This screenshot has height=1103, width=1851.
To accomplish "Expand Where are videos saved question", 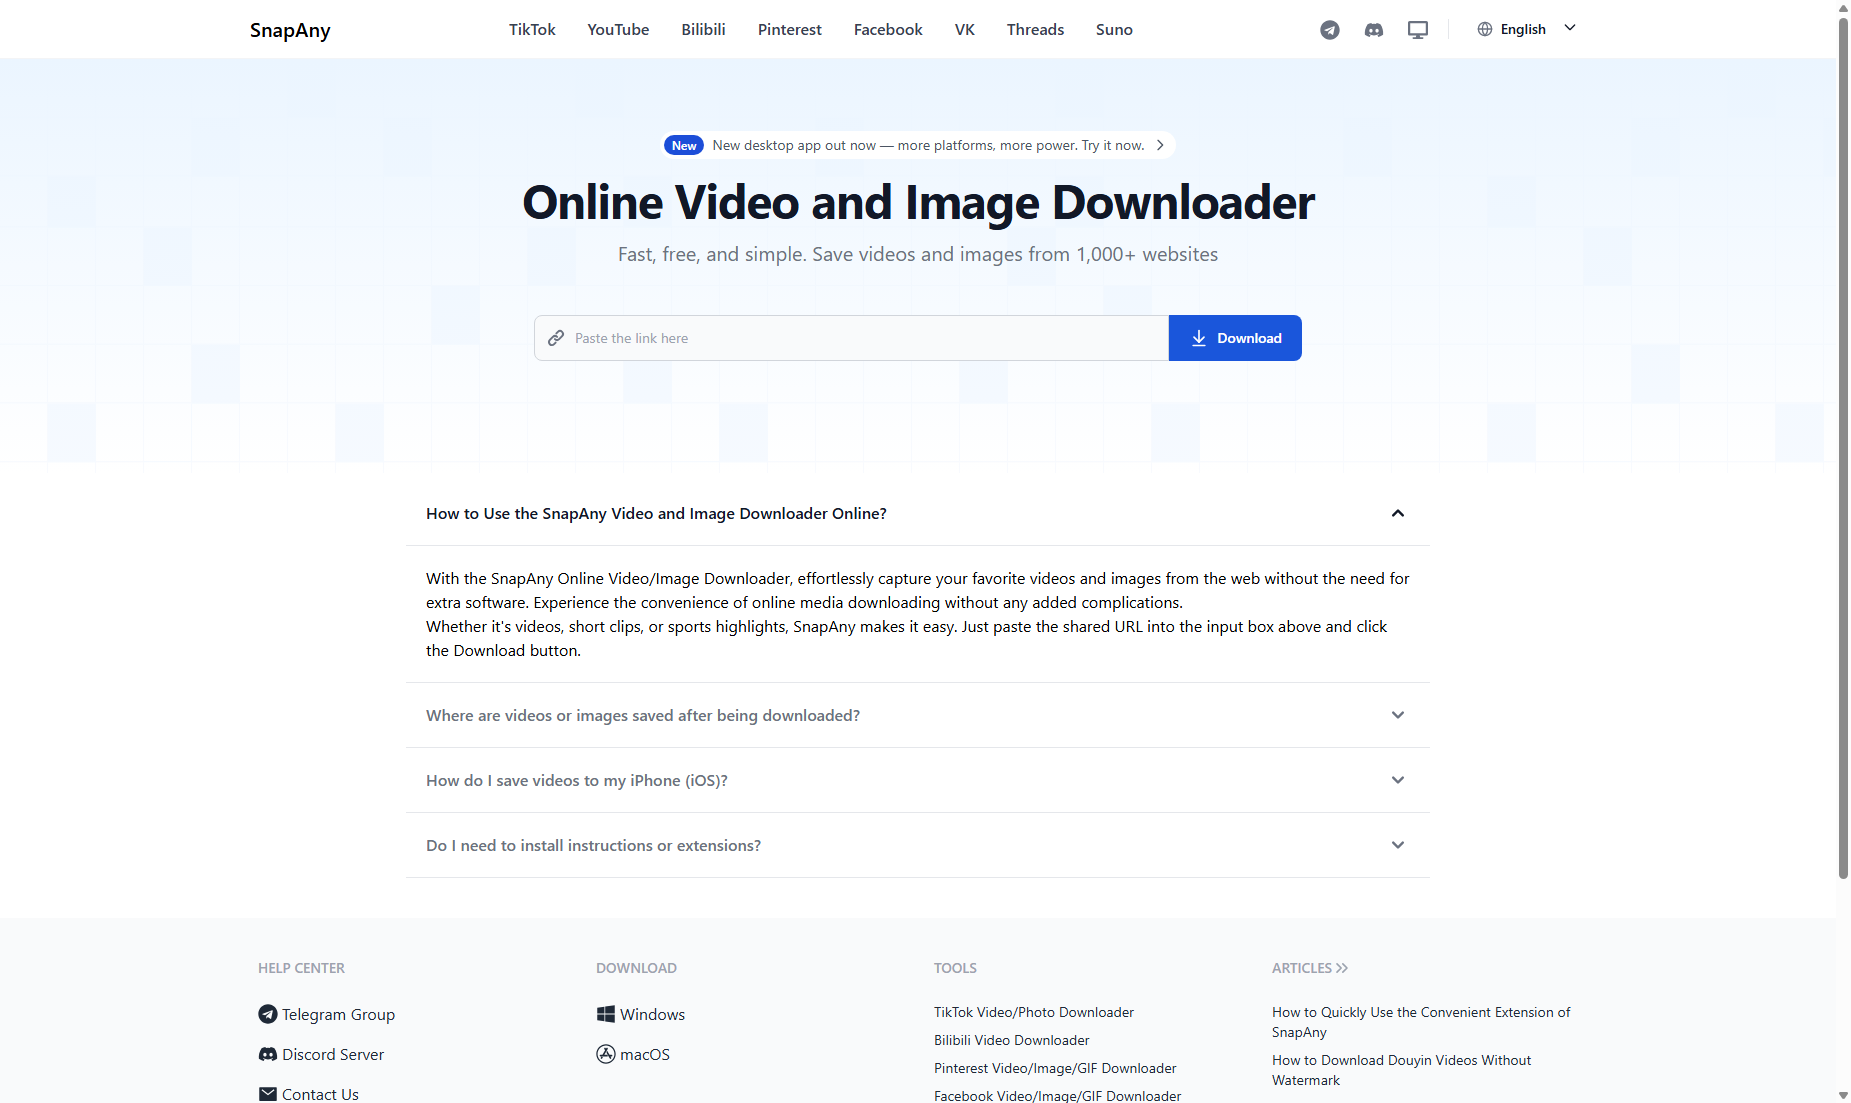I will tap(918, 715).
